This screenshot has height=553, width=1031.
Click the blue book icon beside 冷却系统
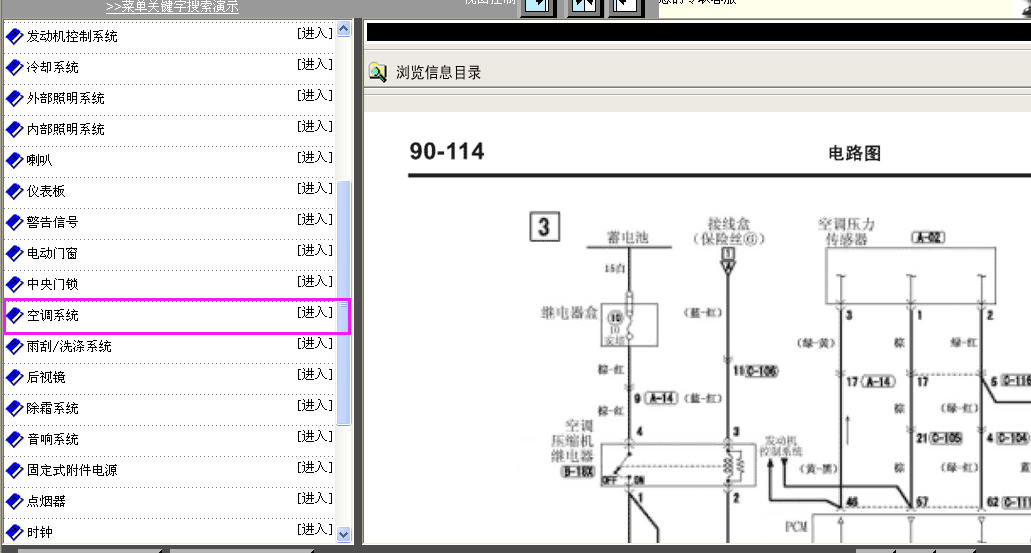pos(14,67)
